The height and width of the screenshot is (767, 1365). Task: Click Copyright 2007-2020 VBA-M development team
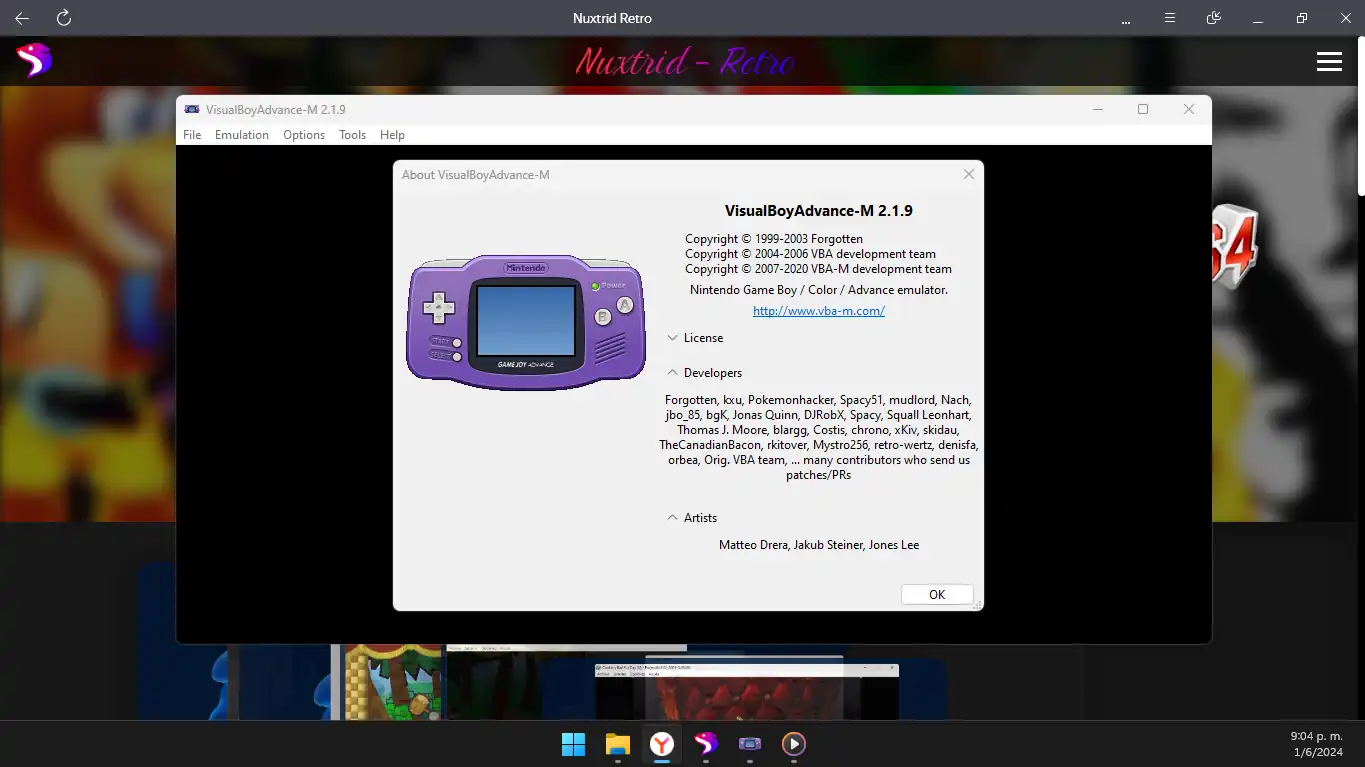pos(819,269)
